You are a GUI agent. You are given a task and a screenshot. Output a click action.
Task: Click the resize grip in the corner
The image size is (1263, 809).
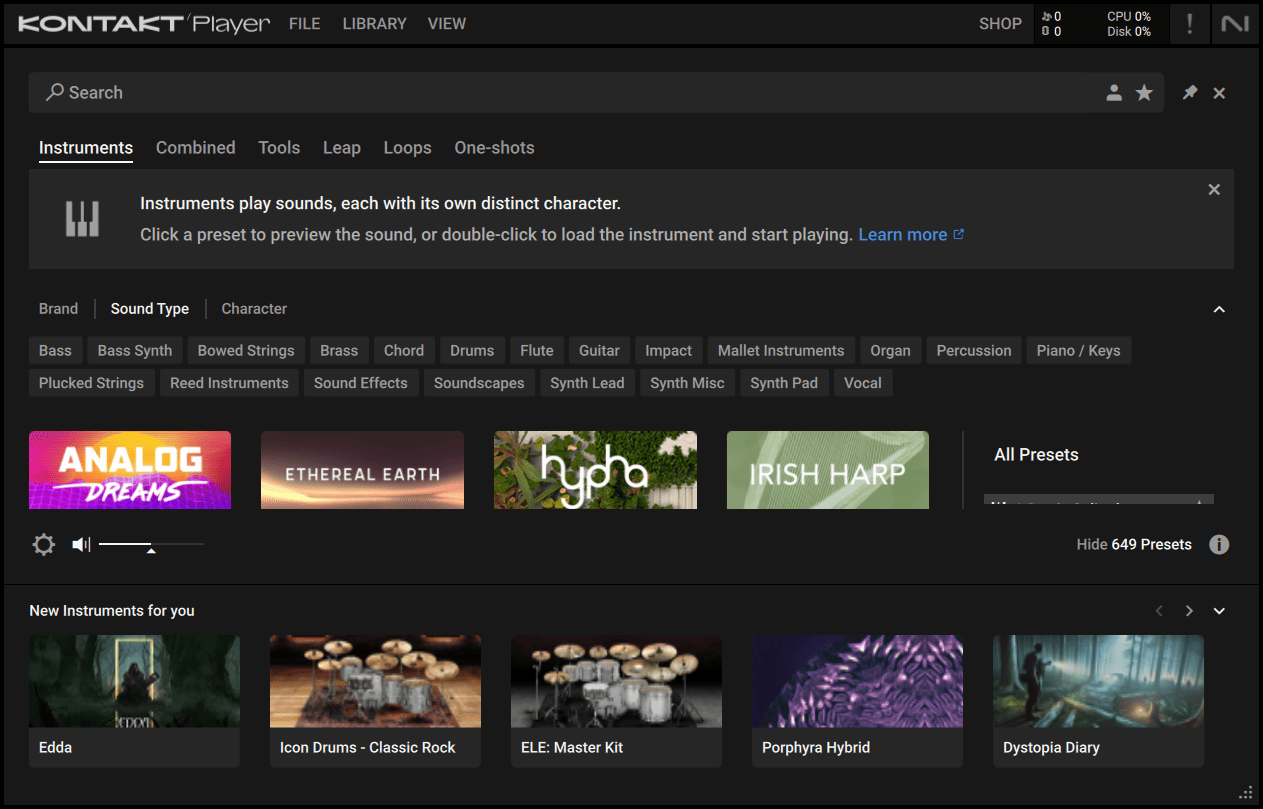1245,793
